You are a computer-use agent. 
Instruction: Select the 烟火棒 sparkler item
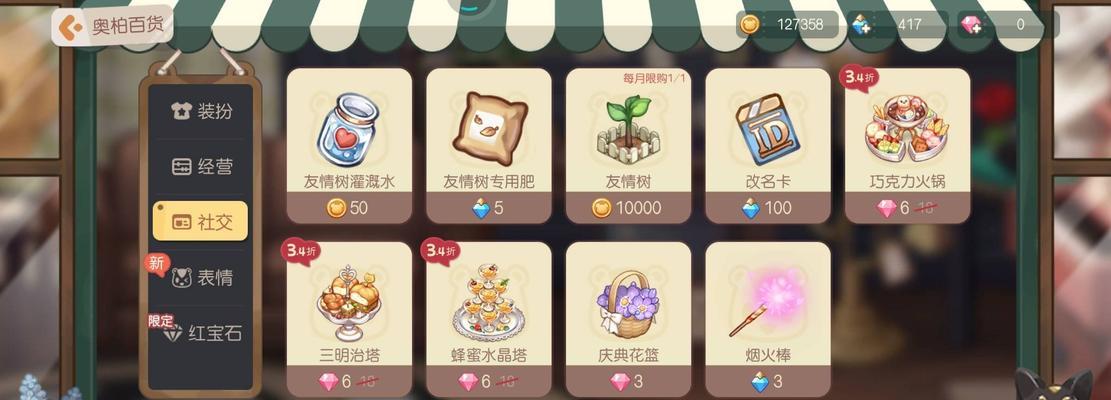(x=767, y=319)
